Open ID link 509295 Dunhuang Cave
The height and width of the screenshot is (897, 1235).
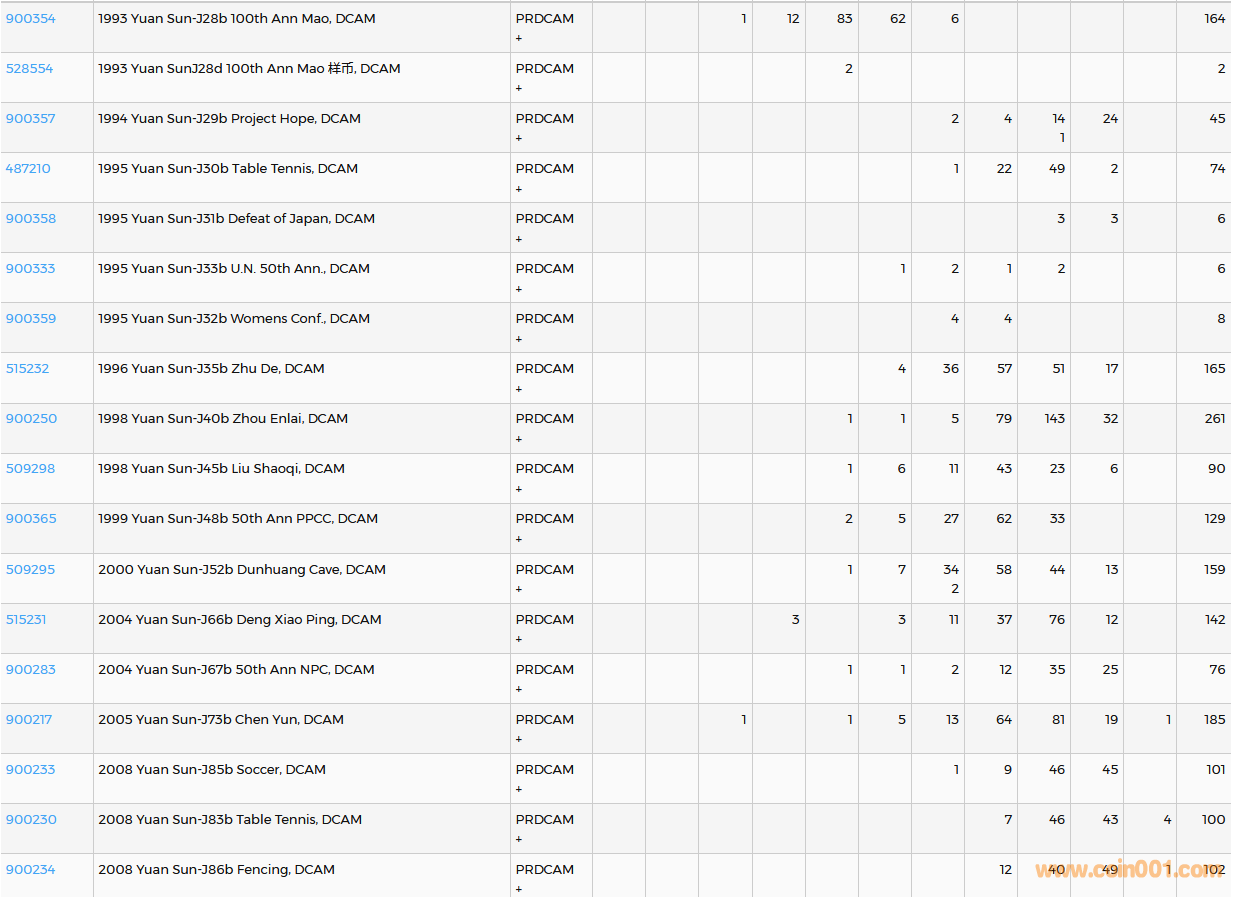pos(30,570)
